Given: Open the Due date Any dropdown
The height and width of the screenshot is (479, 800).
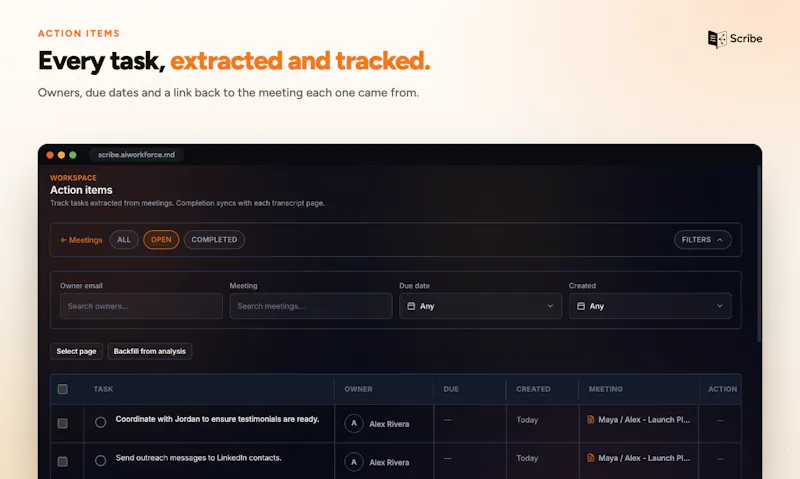Looking at the screenshot, I should click(x=480, y=306).
